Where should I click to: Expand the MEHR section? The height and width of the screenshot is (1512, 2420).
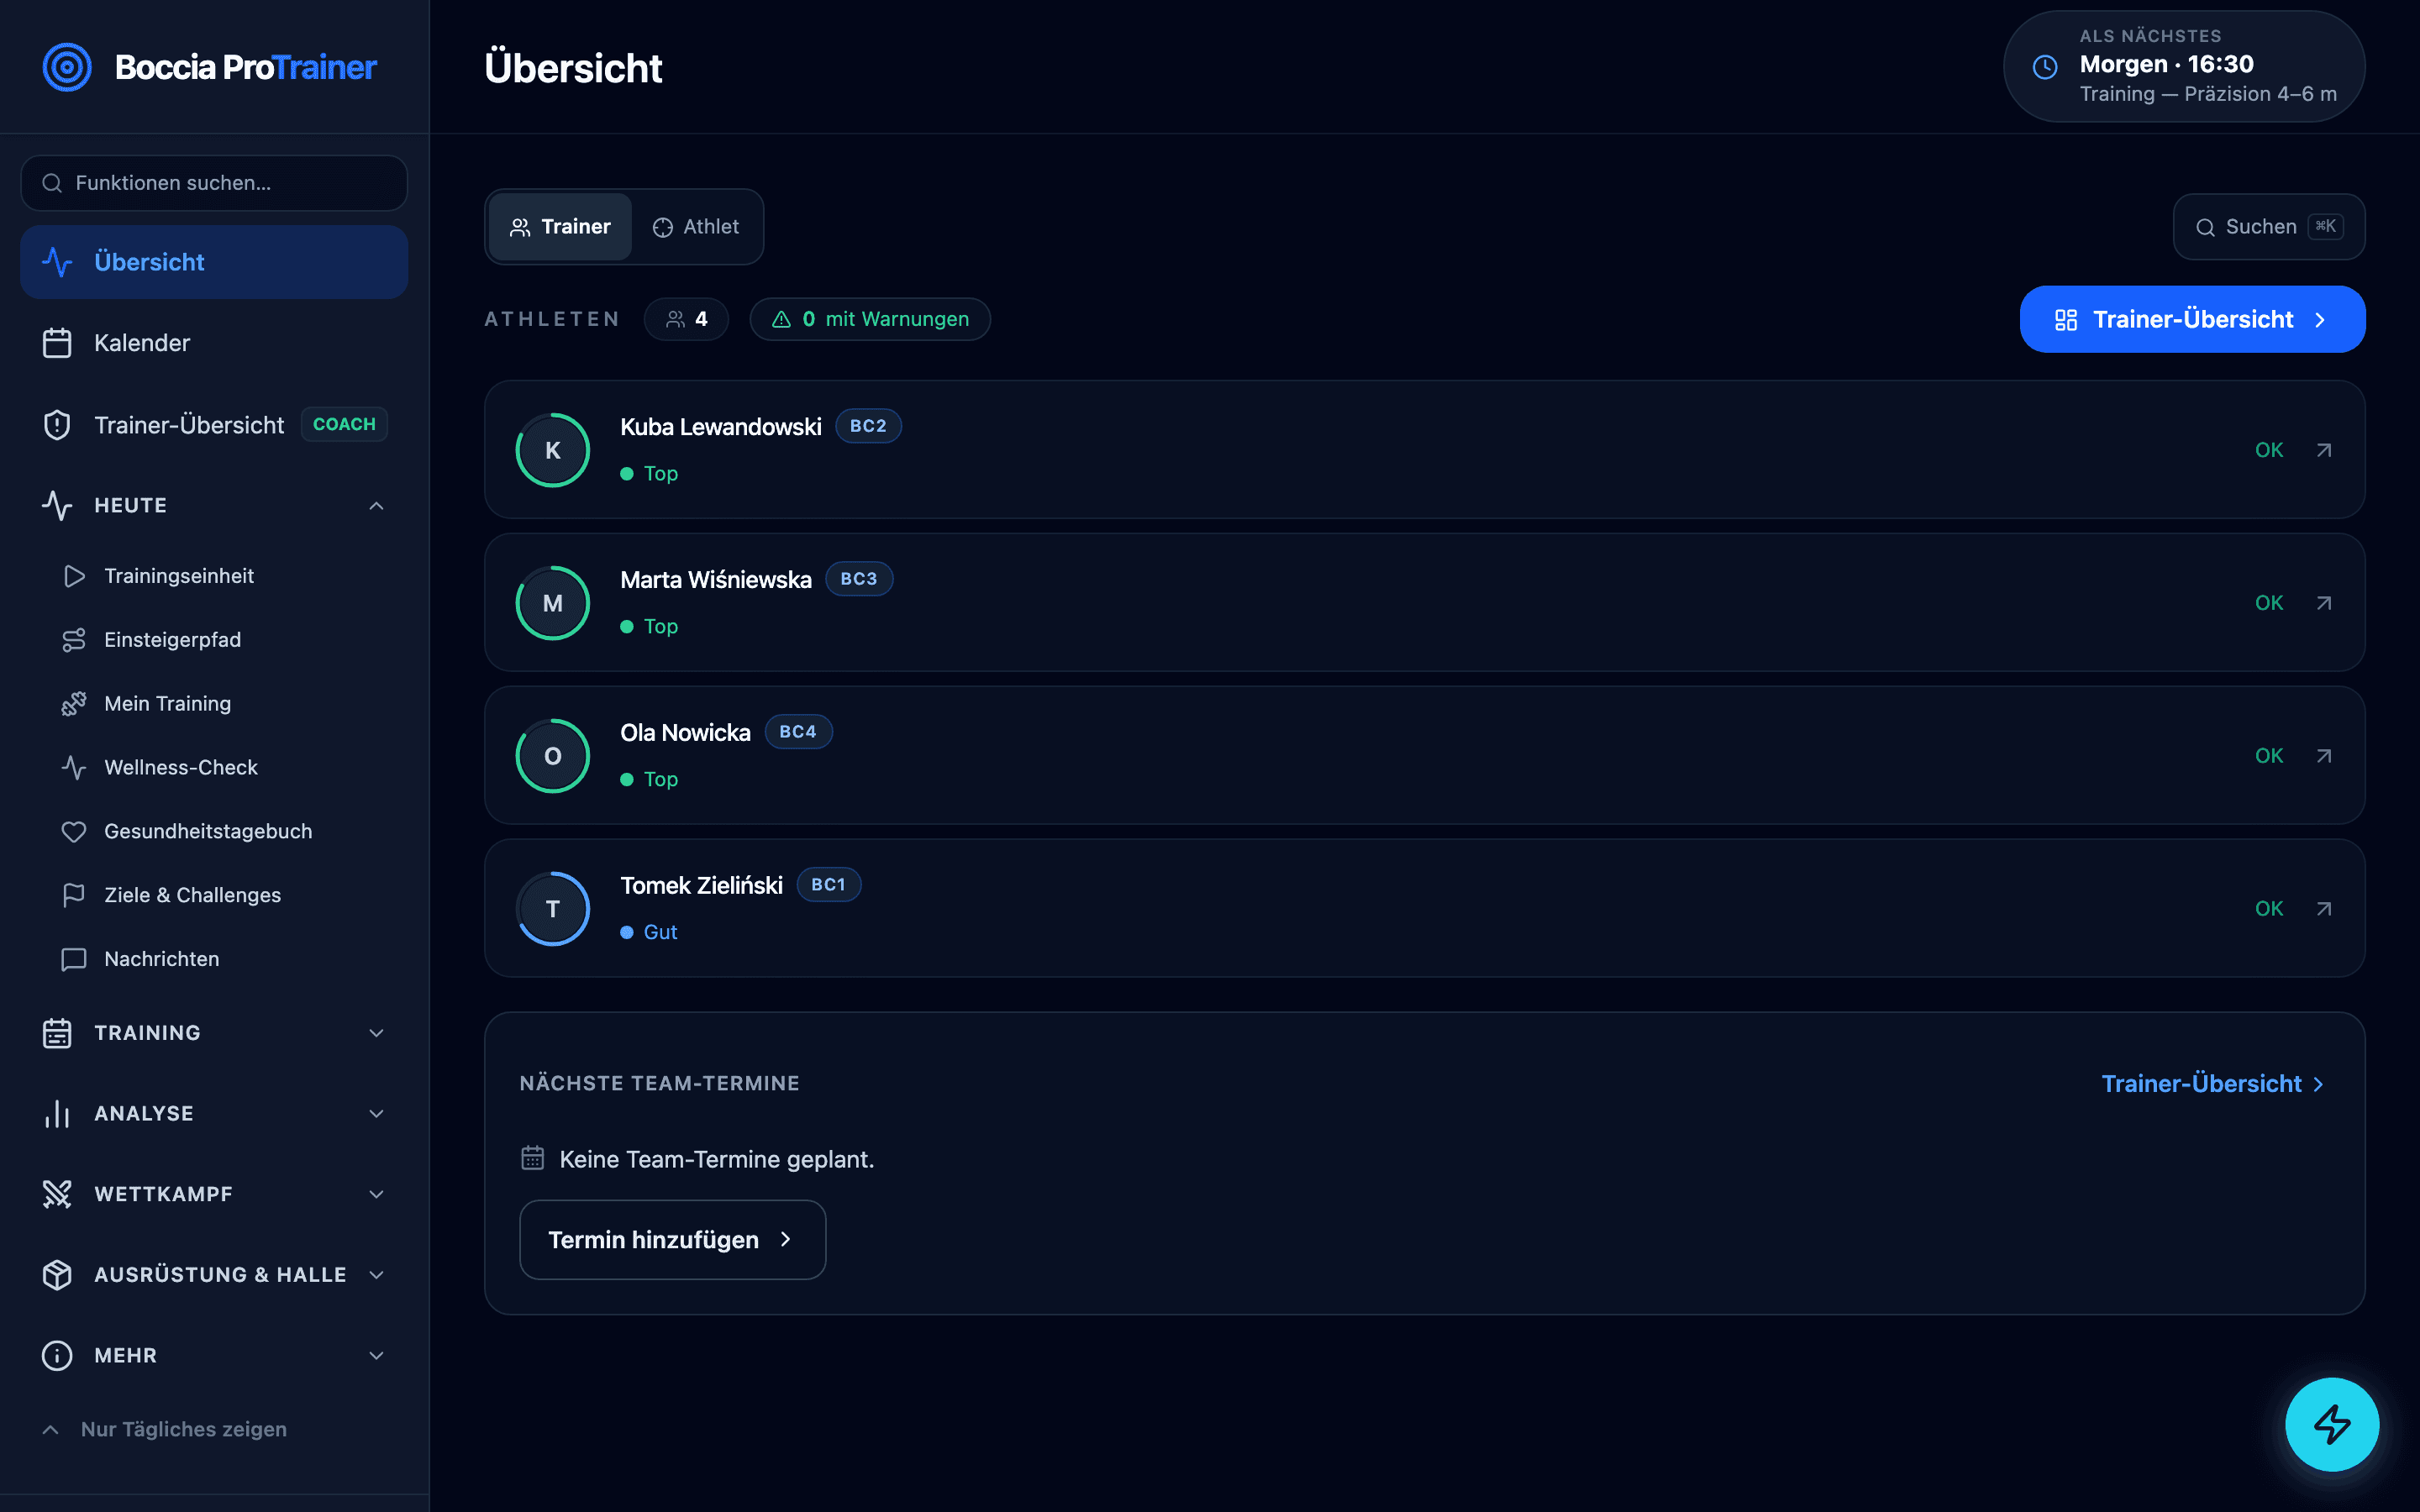(214, 1356)
